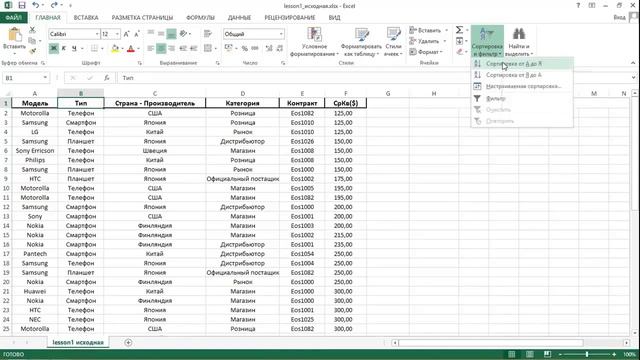Switch to Page Layout view icon
Screen dimensions: 640x360
pos(529,354)
